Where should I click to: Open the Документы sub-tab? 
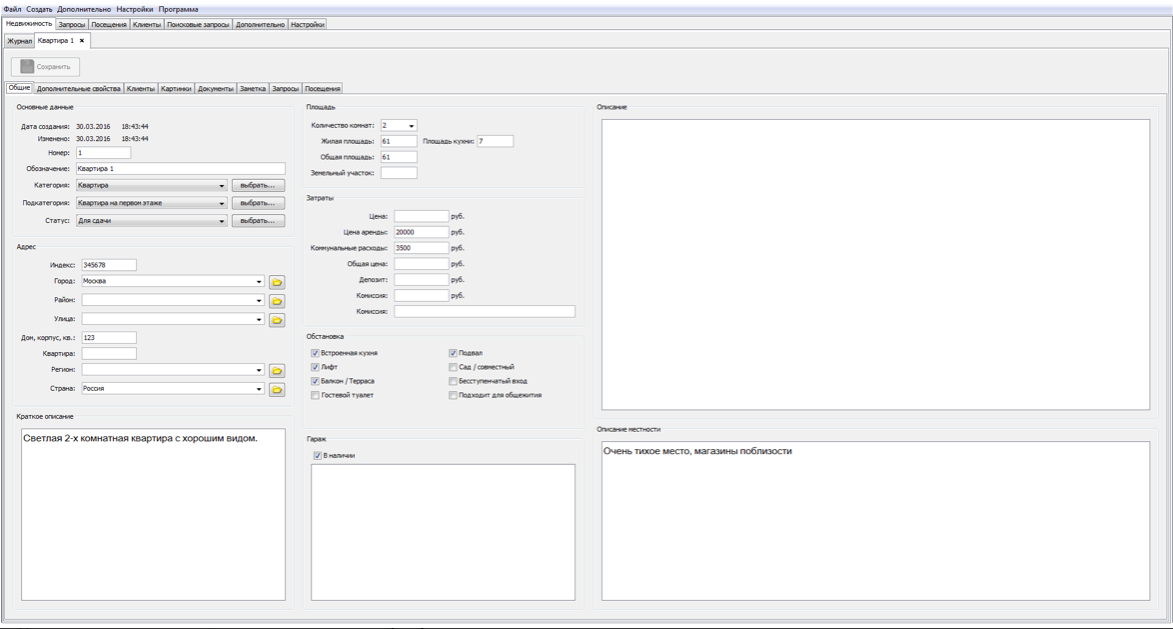tap(215, 88)
